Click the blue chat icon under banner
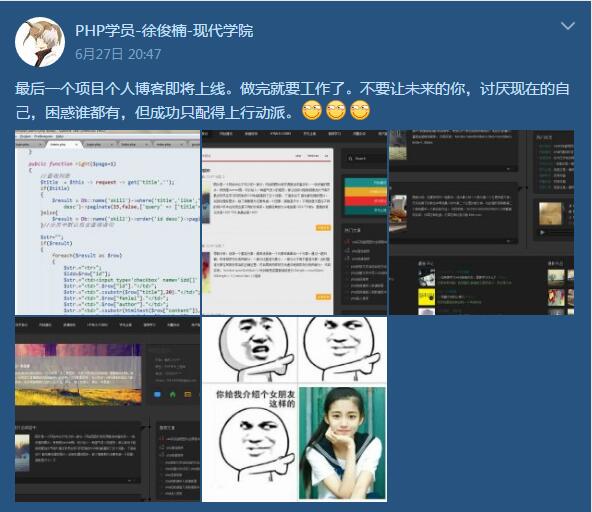This screenshot has width=592, height=512. tap(157, 395)
